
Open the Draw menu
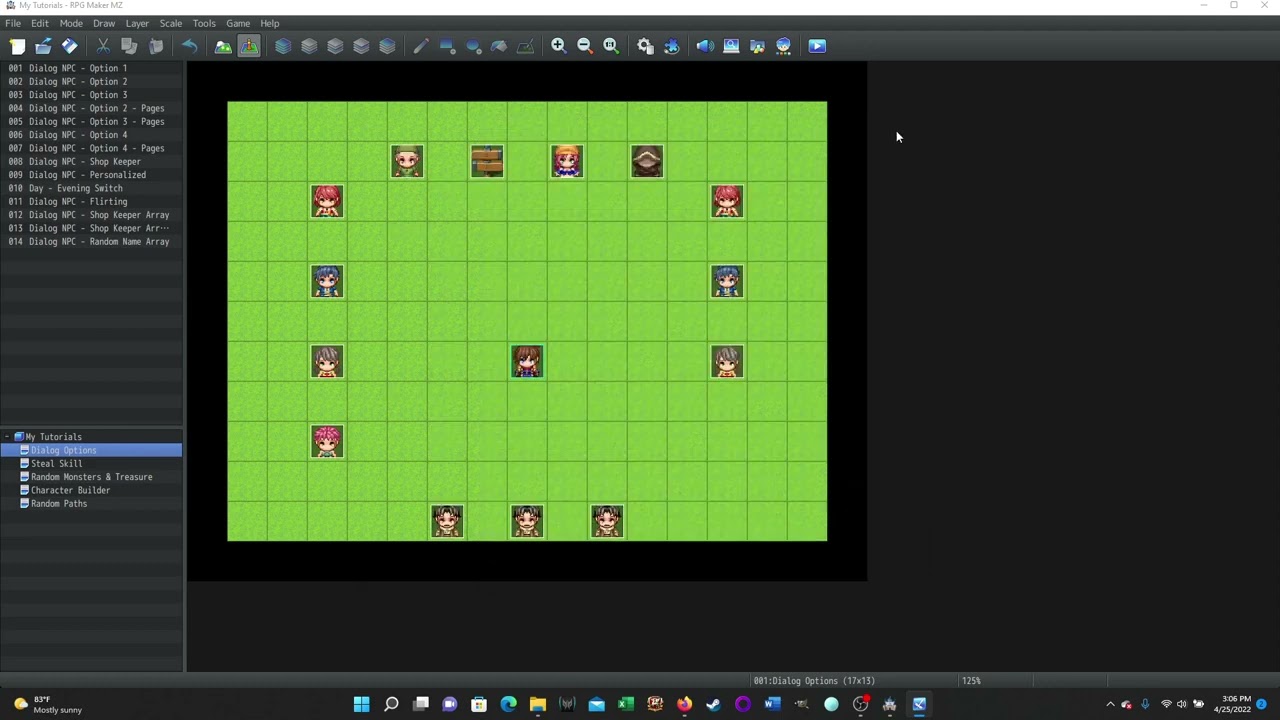click(x=104, y=23)
